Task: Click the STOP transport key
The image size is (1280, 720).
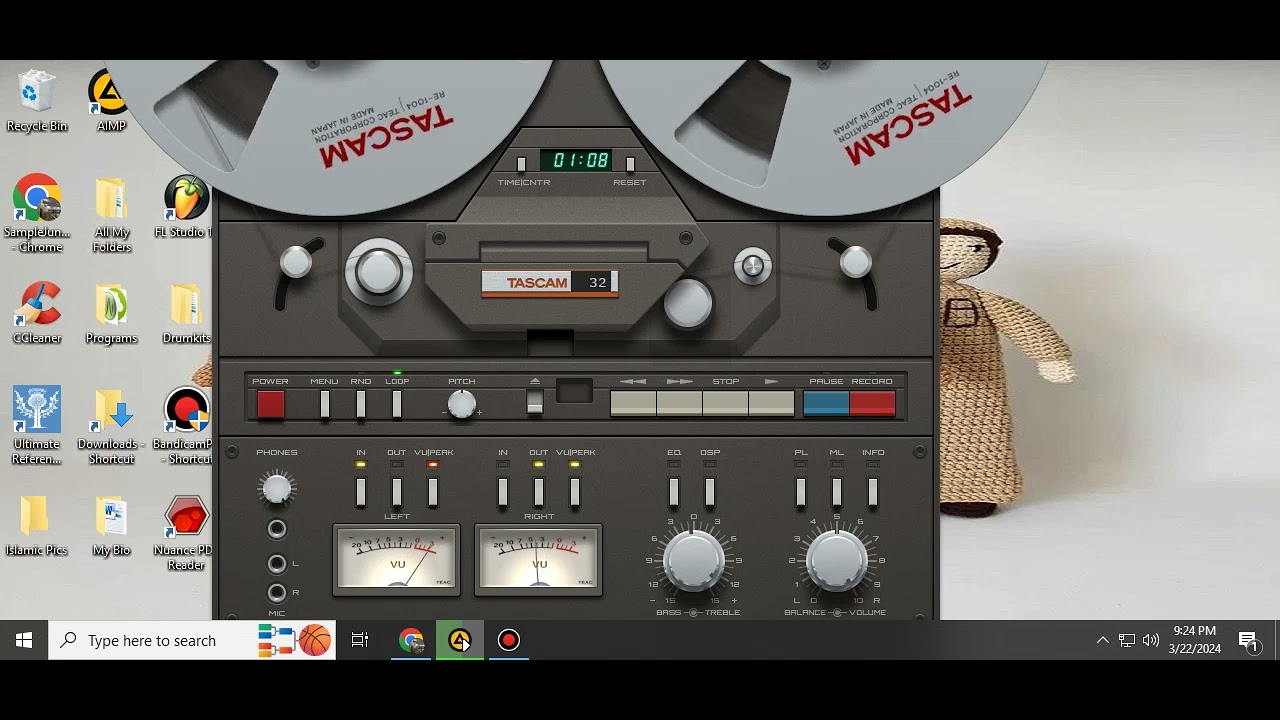Action: tap(725, 404)
